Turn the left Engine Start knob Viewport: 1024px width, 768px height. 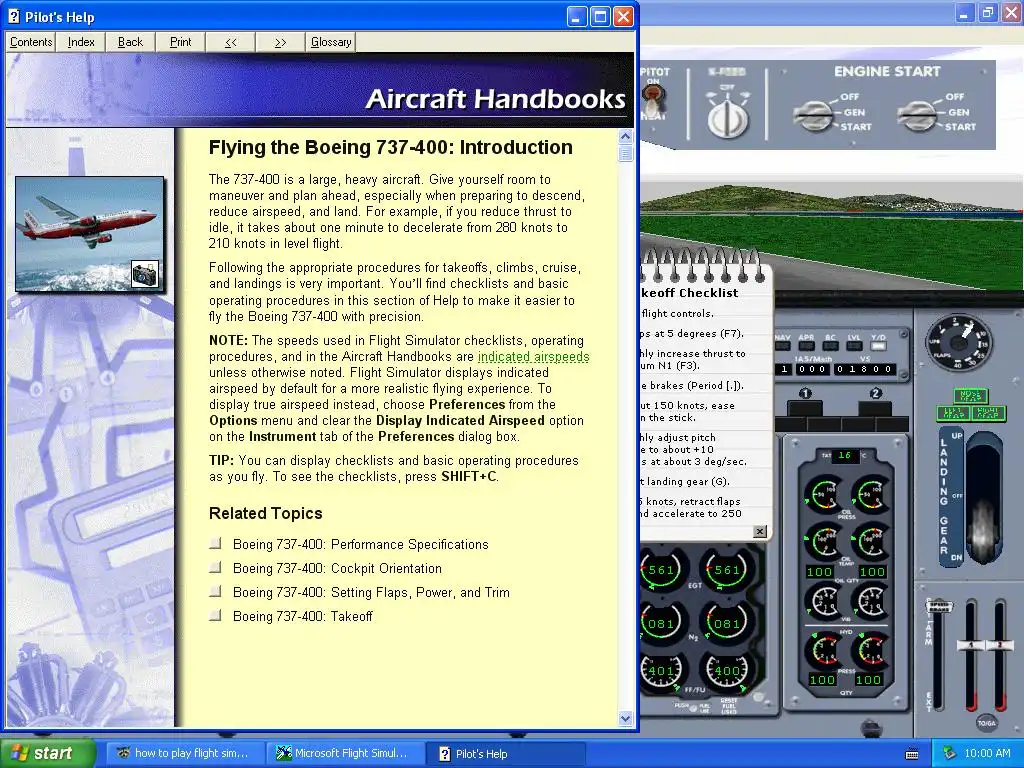click(x=814, y=114)
